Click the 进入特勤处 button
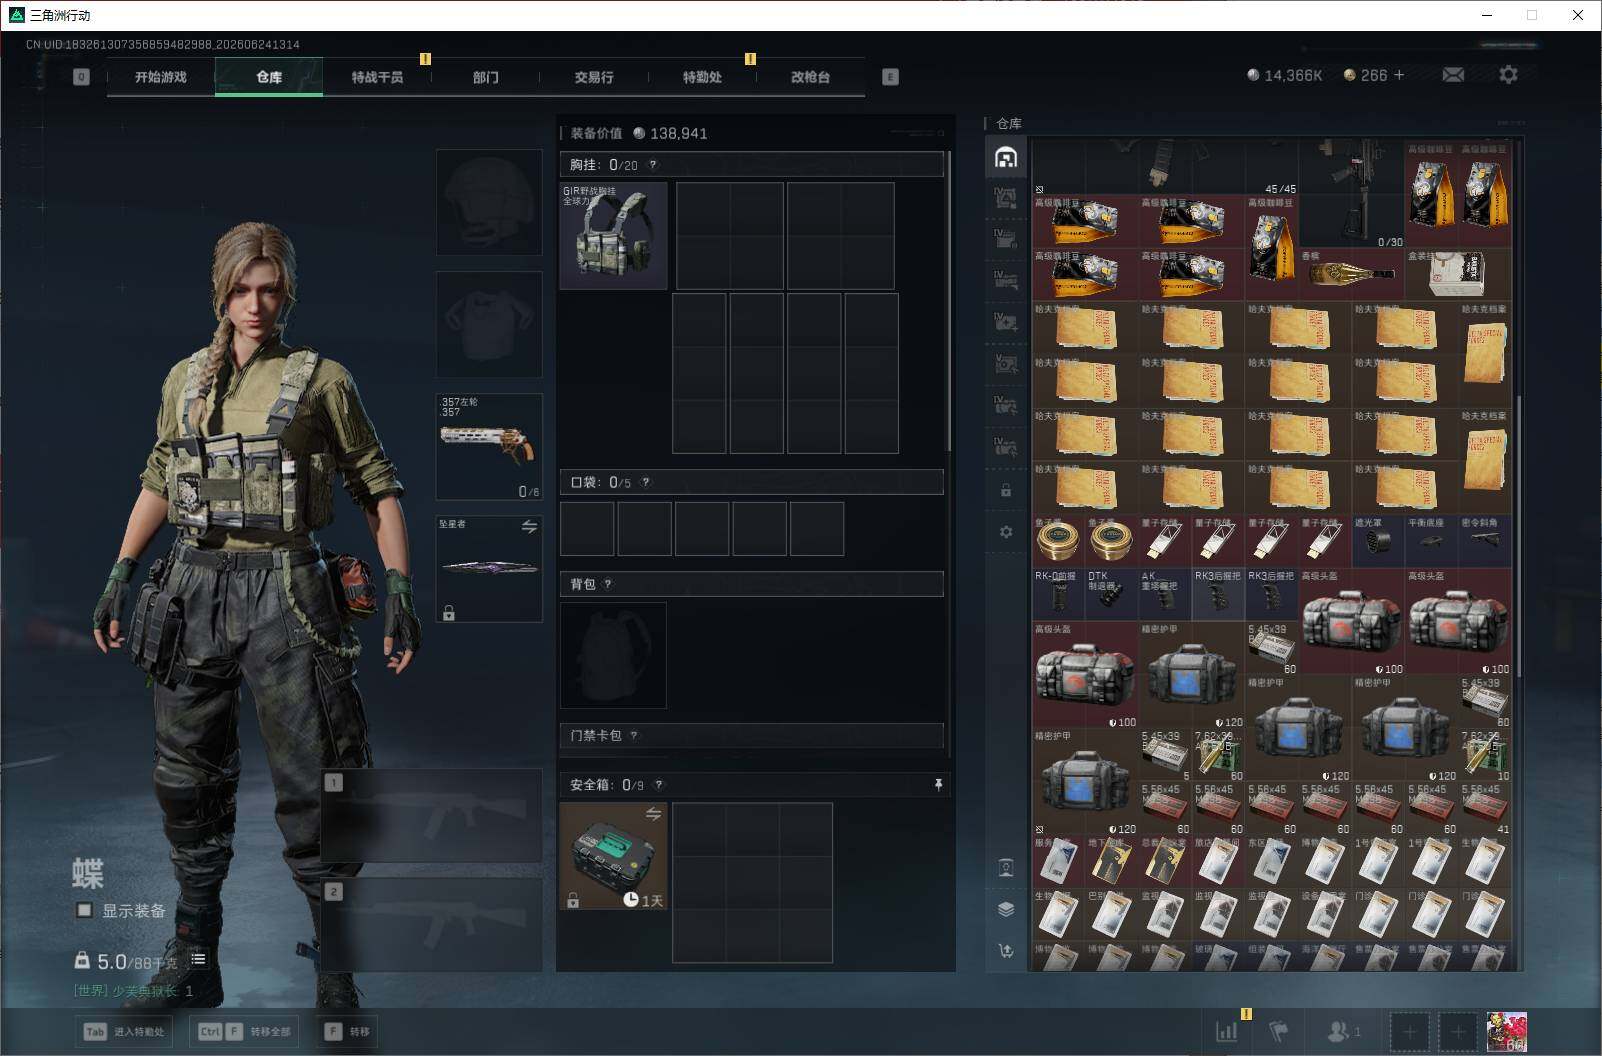This screenshot has height=1056, width=1602. 123,1031
